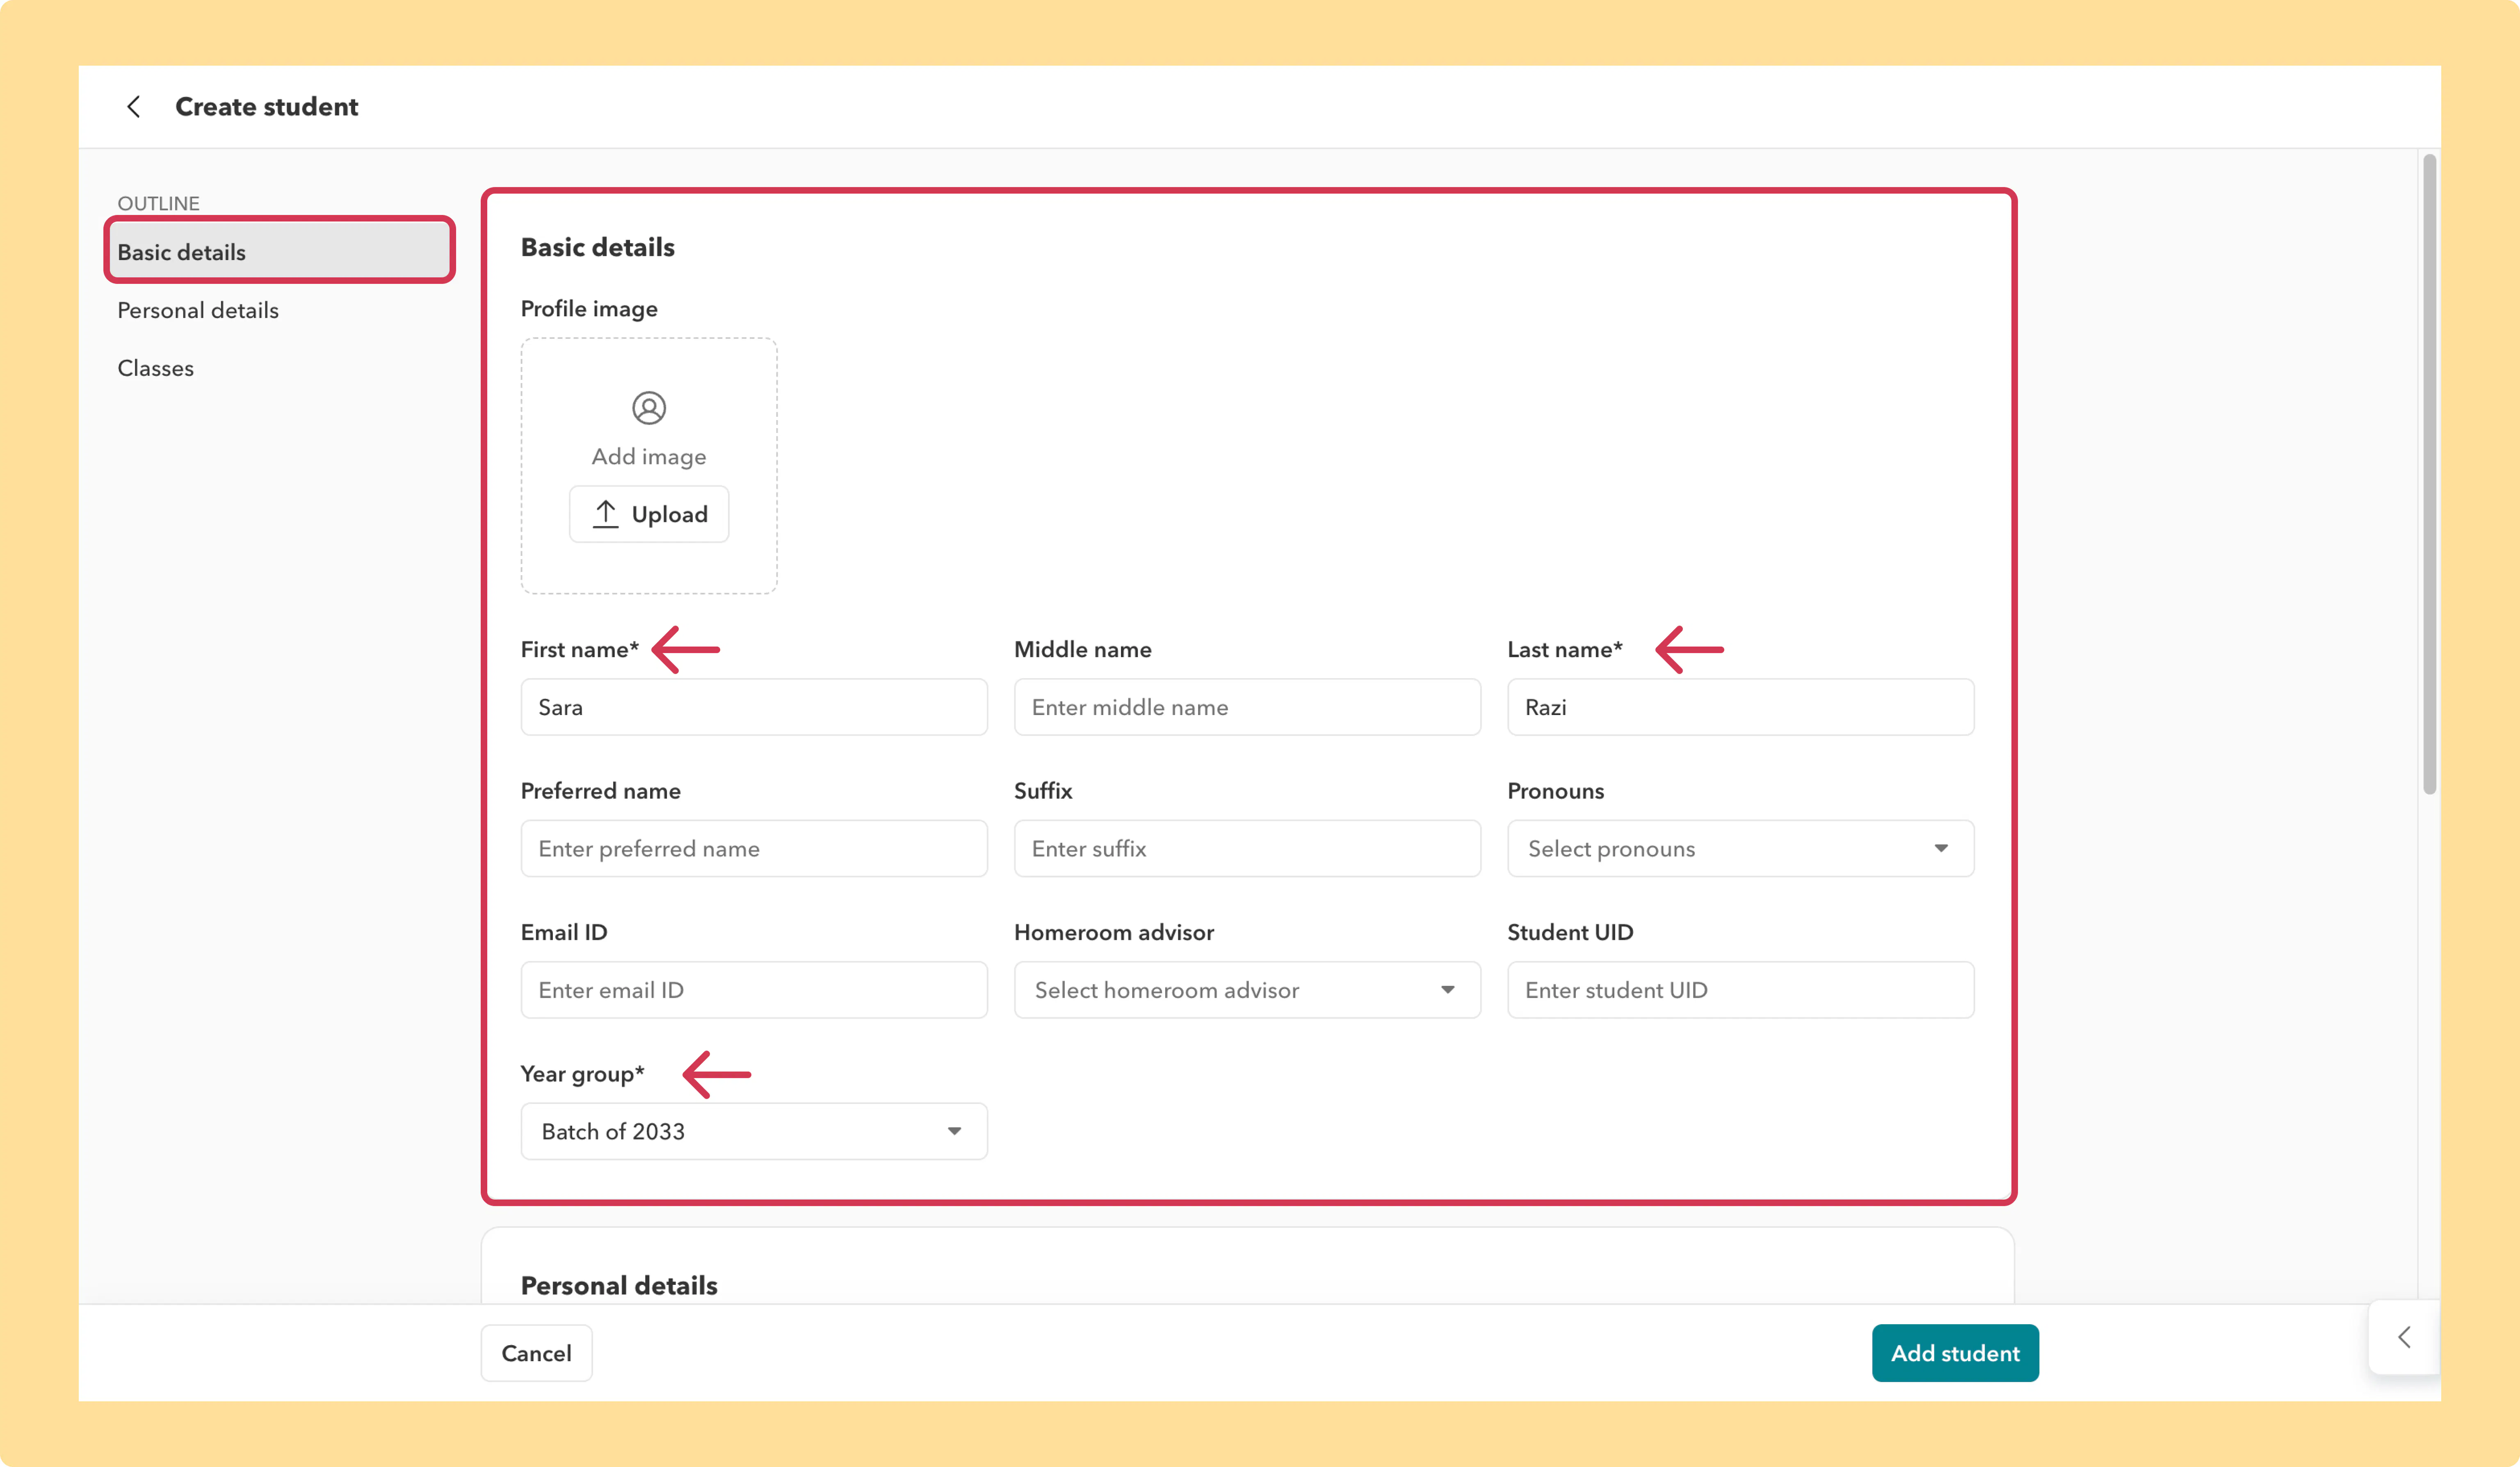The image size is (2520, 1467).
Task: Expand the side panel chevron at bottom right
Action: tap(2405, 1337)
